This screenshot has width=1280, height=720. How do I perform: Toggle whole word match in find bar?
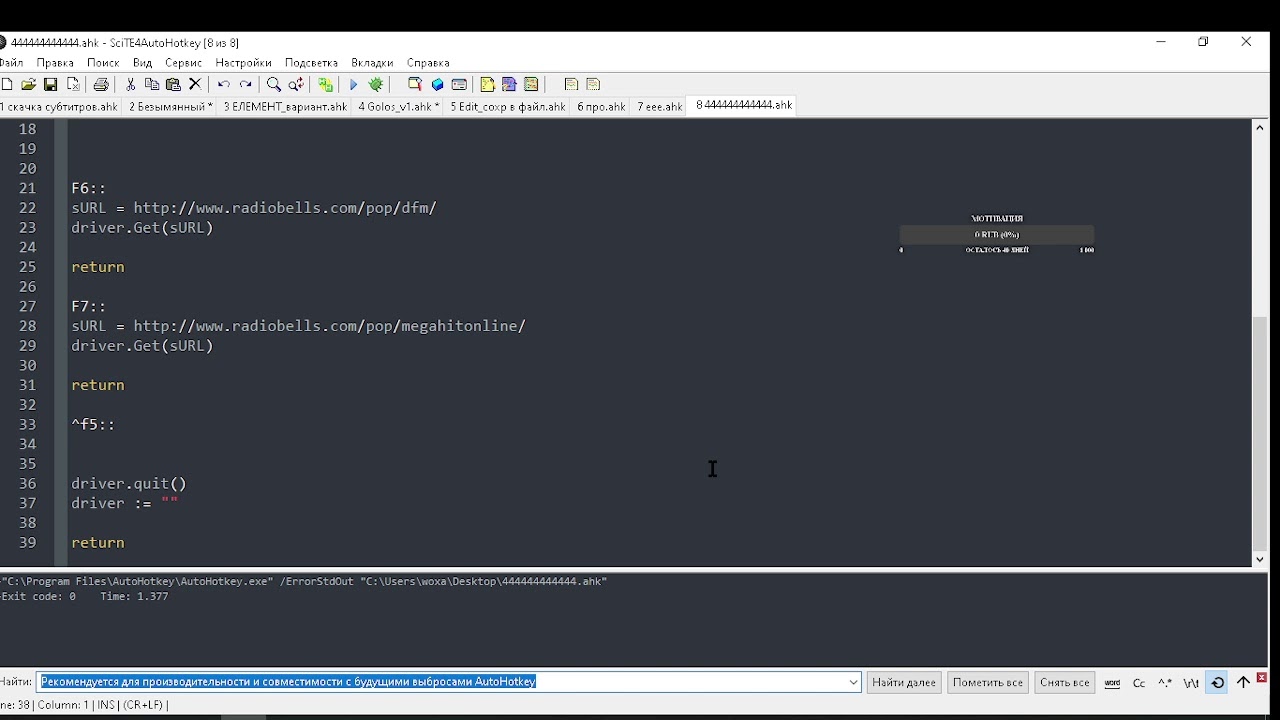pos(1112,683)
